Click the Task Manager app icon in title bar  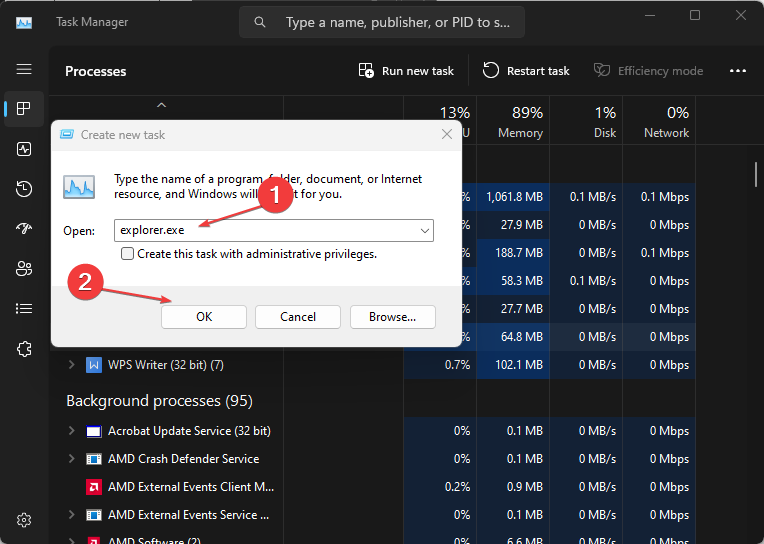tap(24, 22)
